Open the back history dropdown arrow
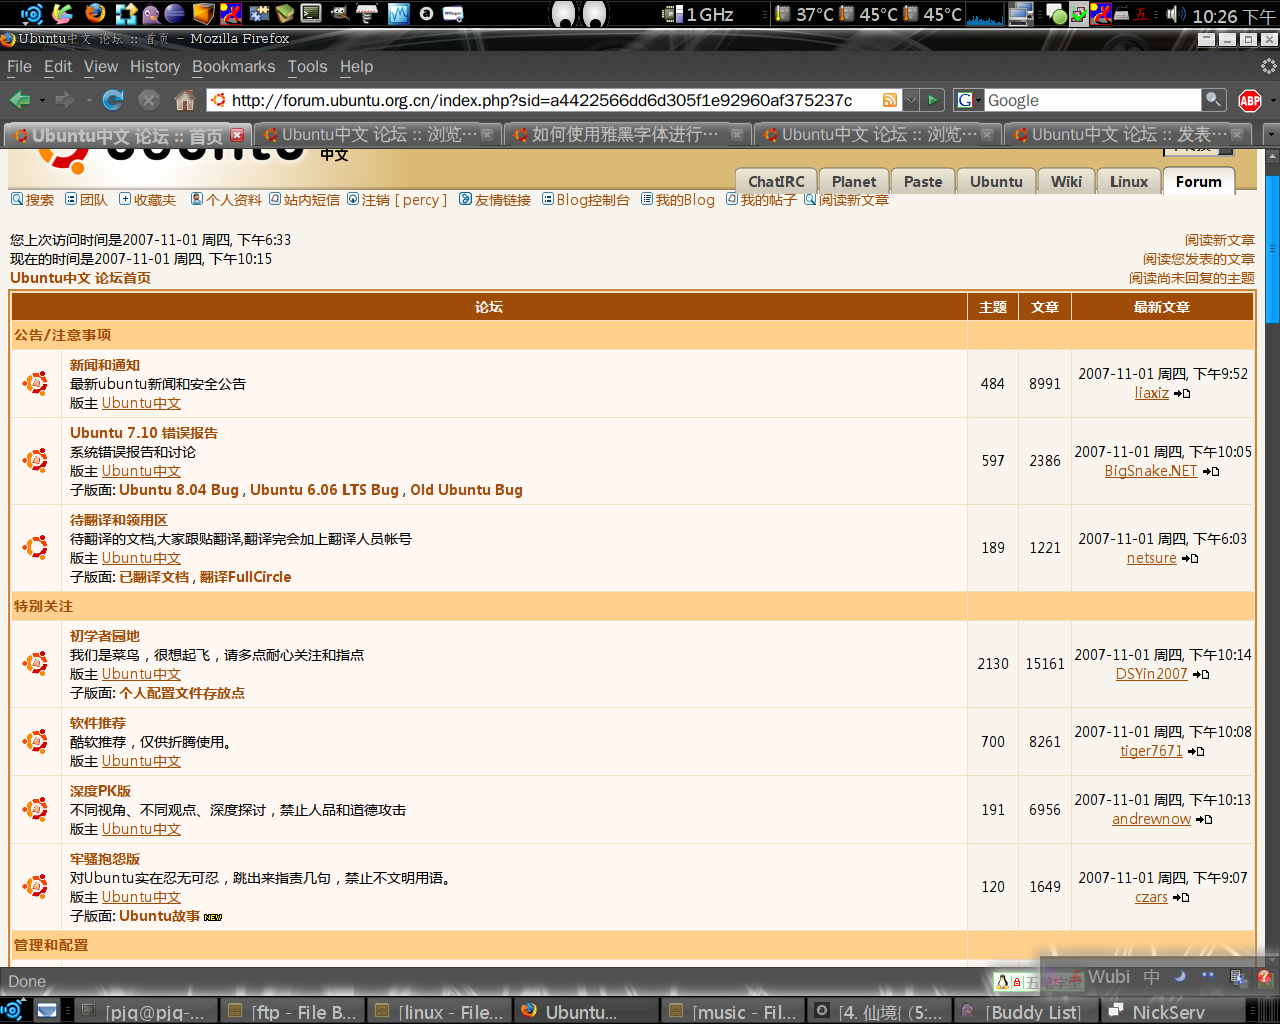The height and width of the screenshot is (1024, 1280). click(42, 100)
